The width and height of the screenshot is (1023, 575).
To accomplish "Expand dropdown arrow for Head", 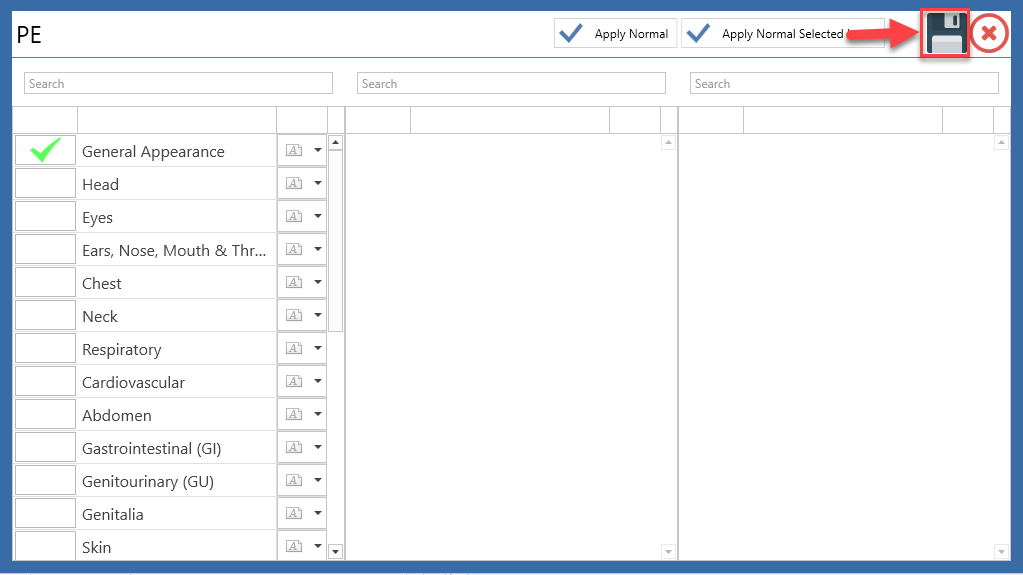I will coord(318,183).
